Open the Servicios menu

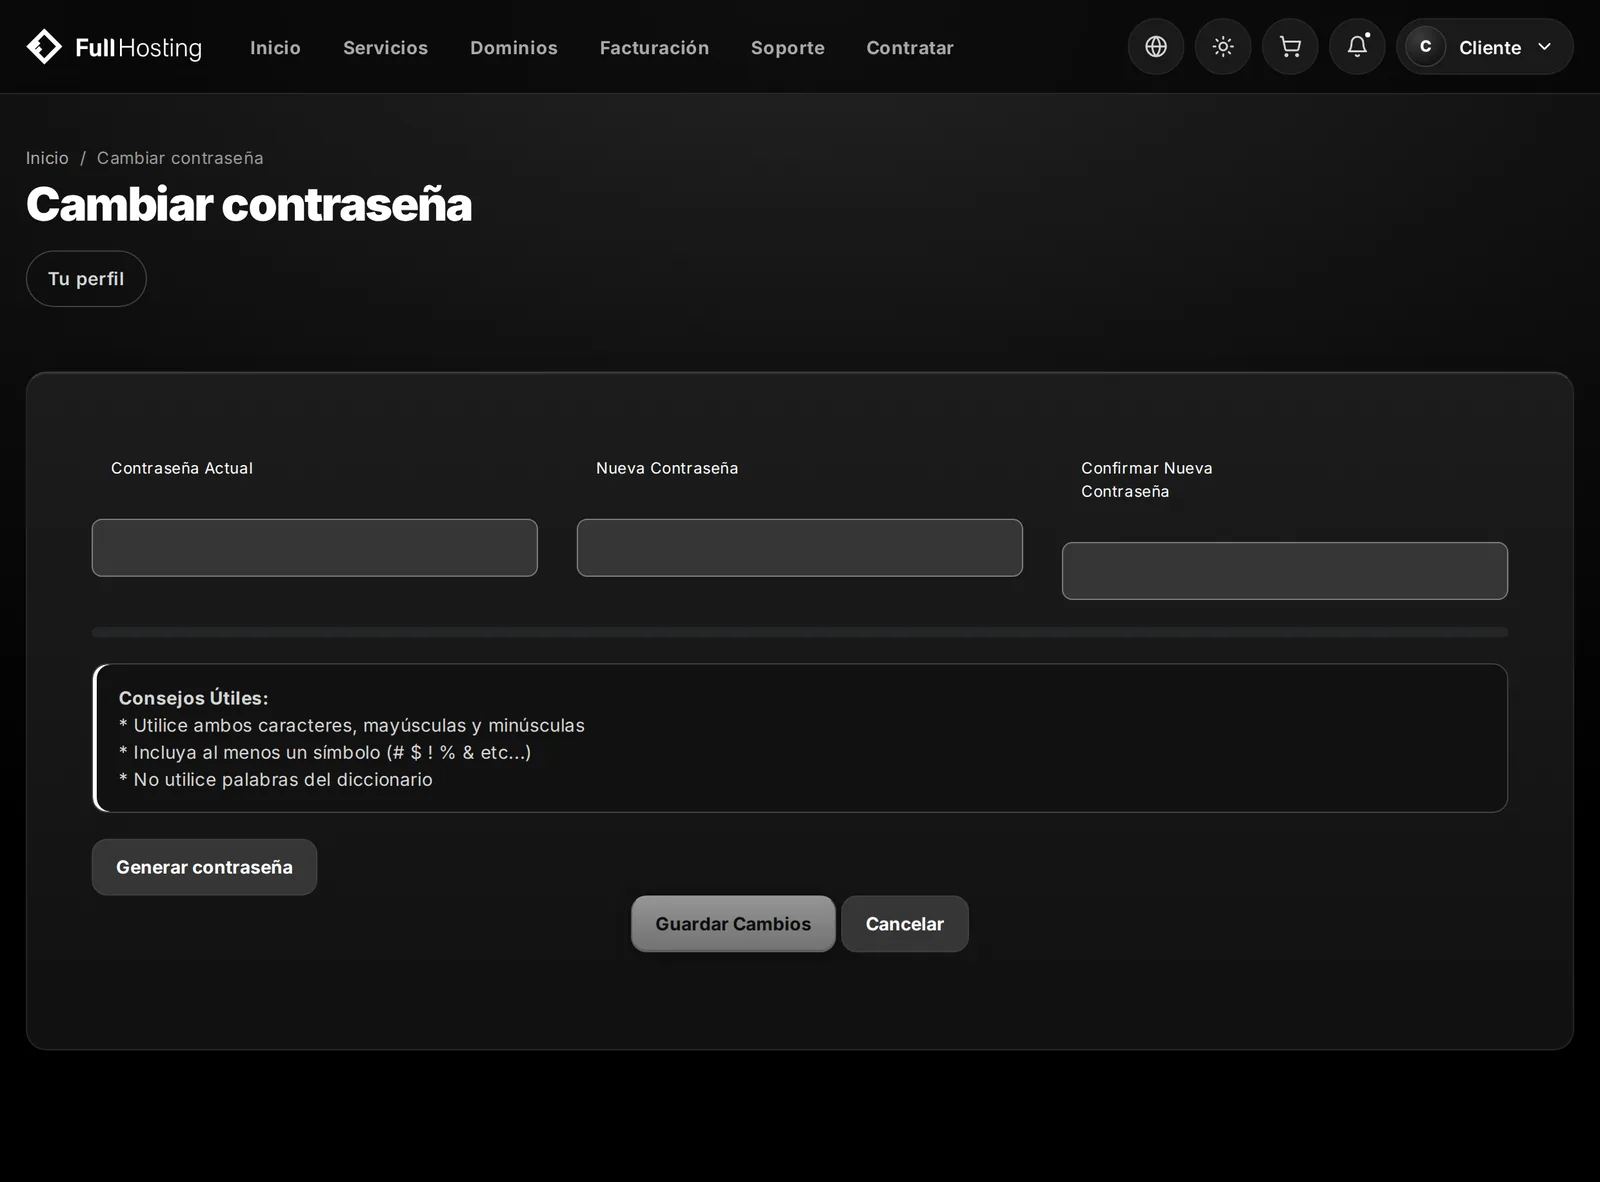tap(385, 48)
